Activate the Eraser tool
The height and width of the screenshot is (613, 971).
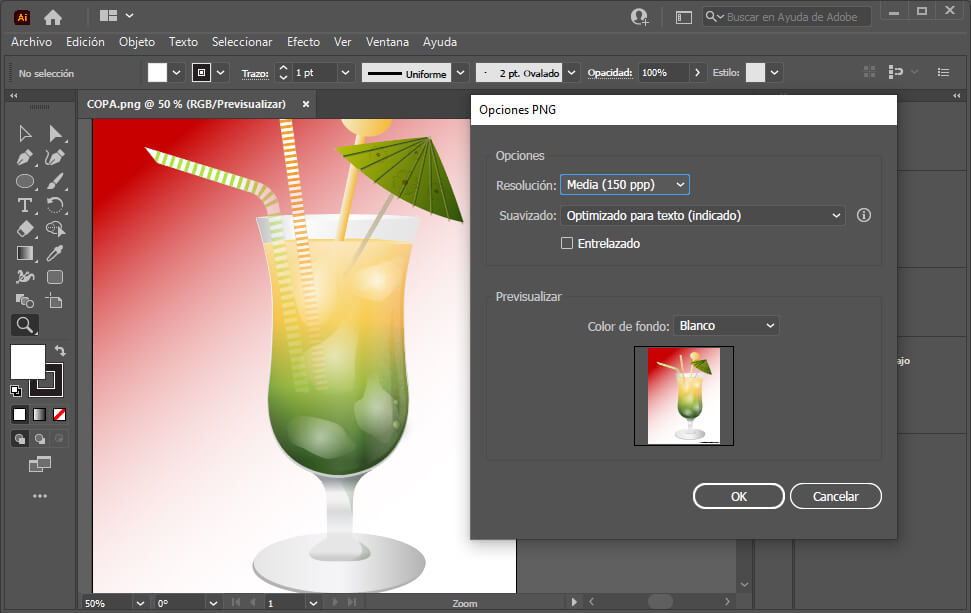point(25,227)
